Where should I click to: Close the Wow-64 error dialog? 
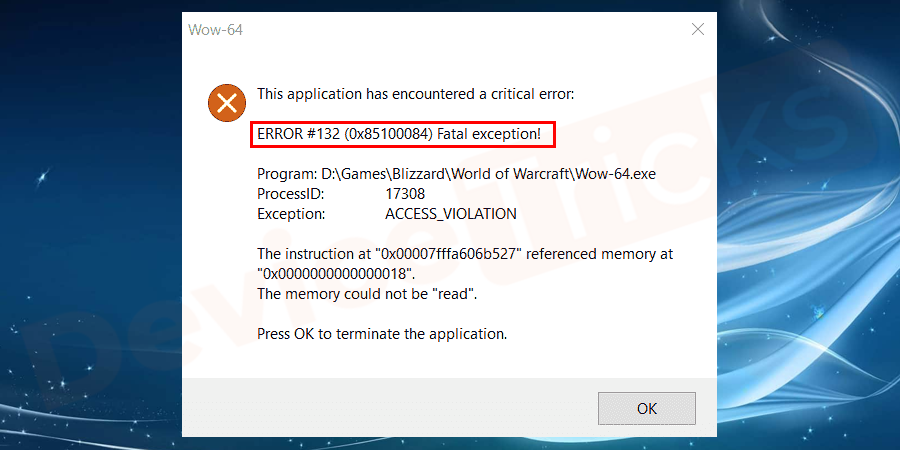click(x=697, y=29)
